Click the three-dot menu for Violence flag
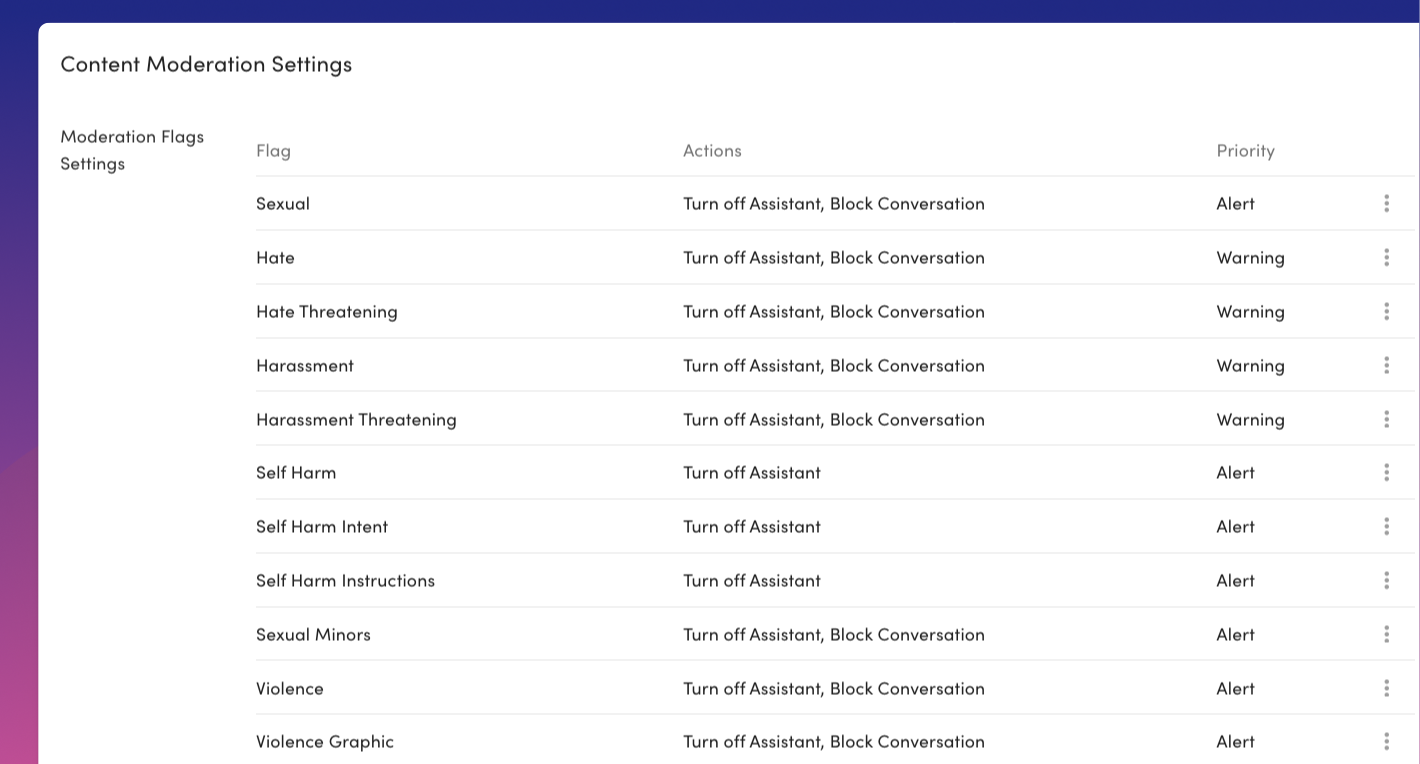This screenshot has height=764, width=1420. coord(1386,689)
